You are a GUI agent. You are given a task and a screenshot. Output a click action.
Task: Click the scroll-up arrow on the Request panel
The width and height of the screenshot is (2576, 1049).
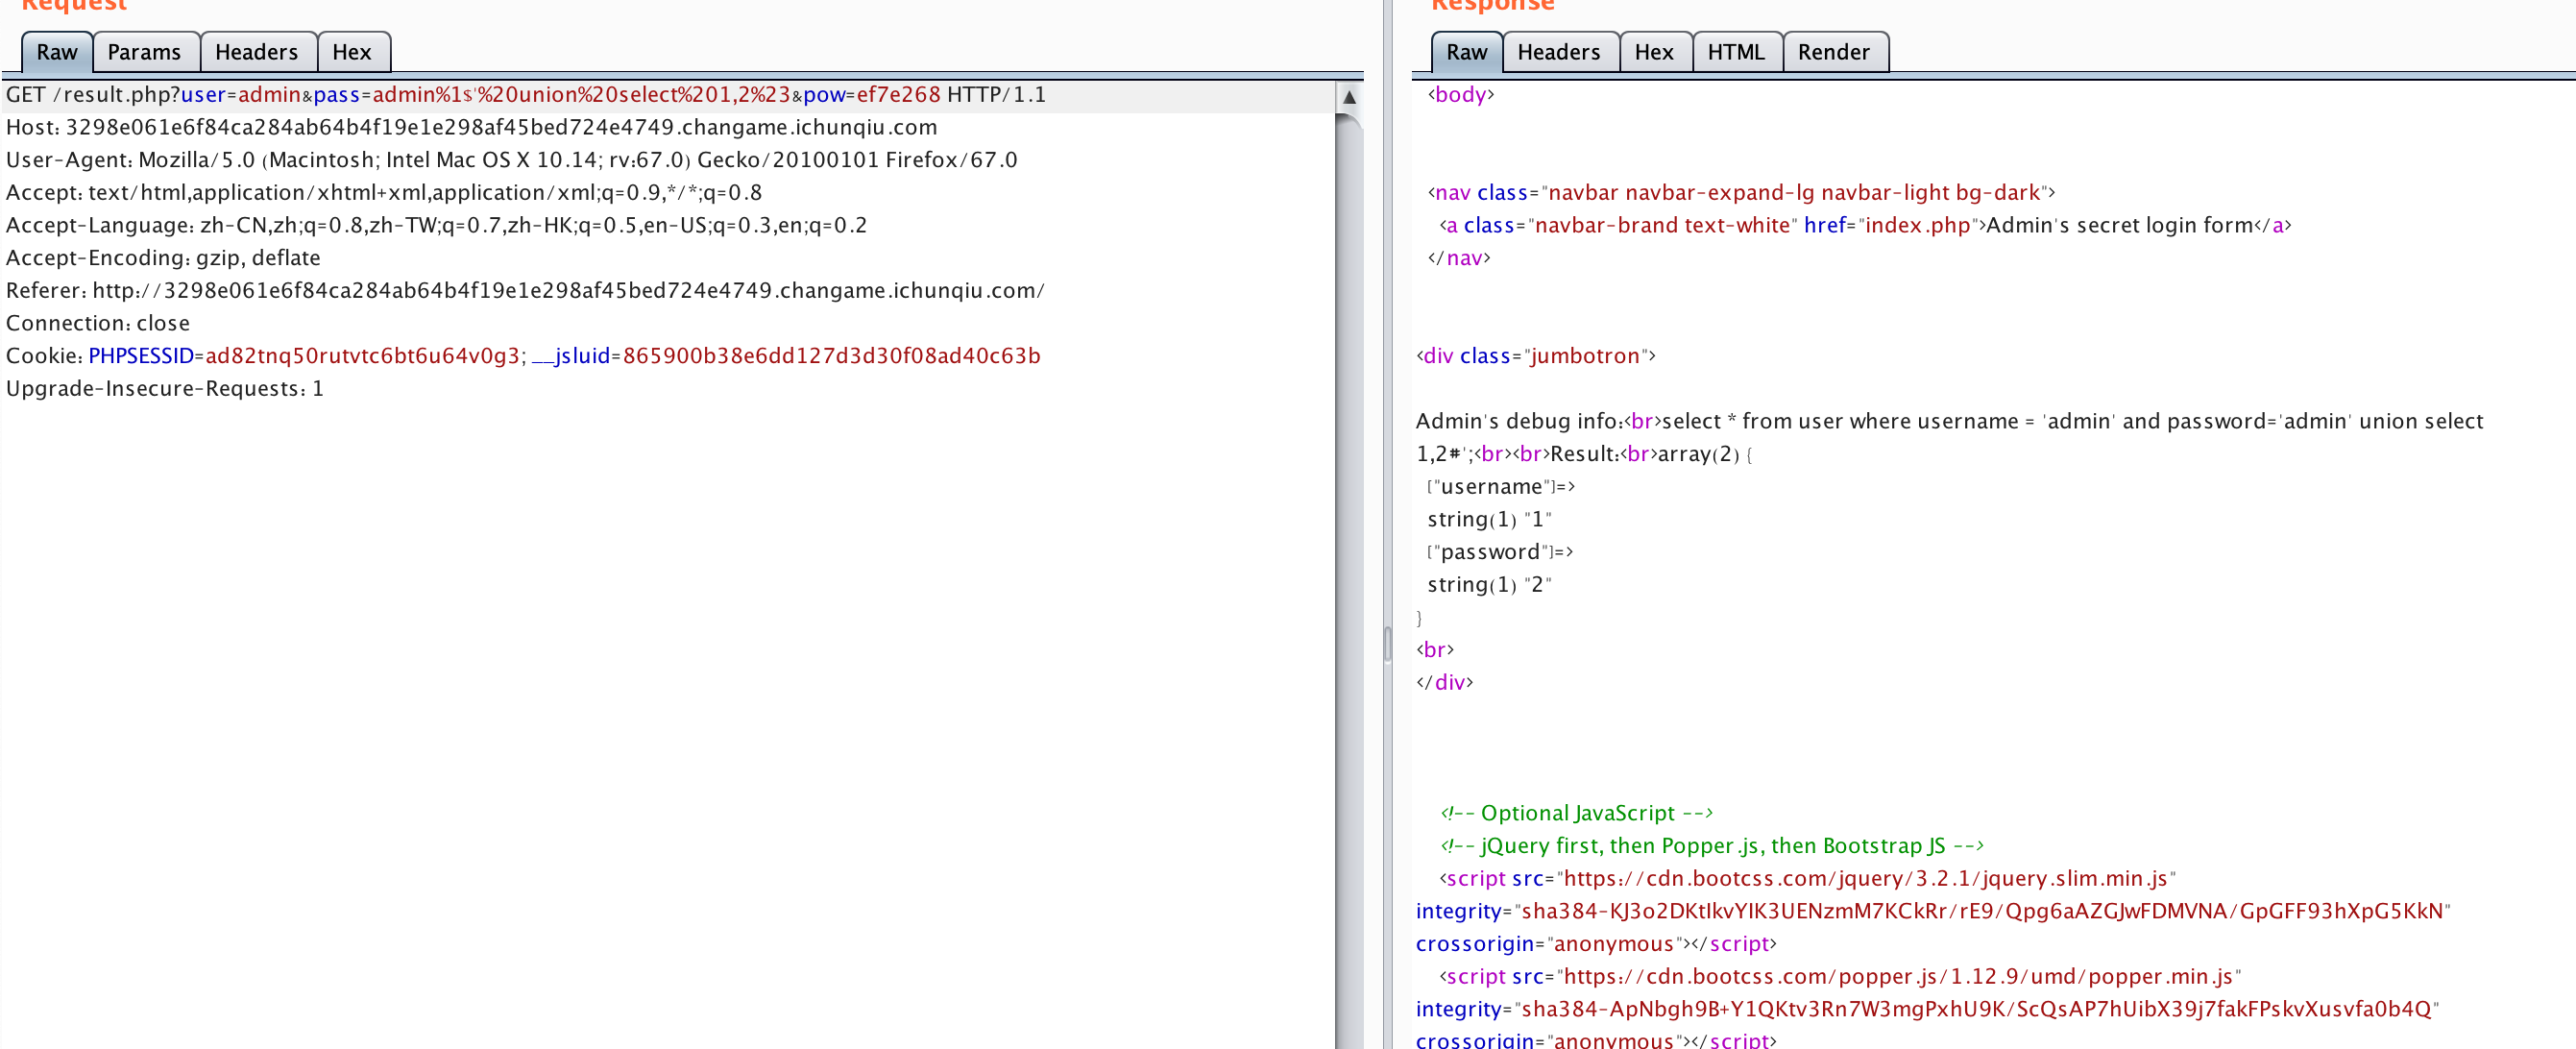1351,96
